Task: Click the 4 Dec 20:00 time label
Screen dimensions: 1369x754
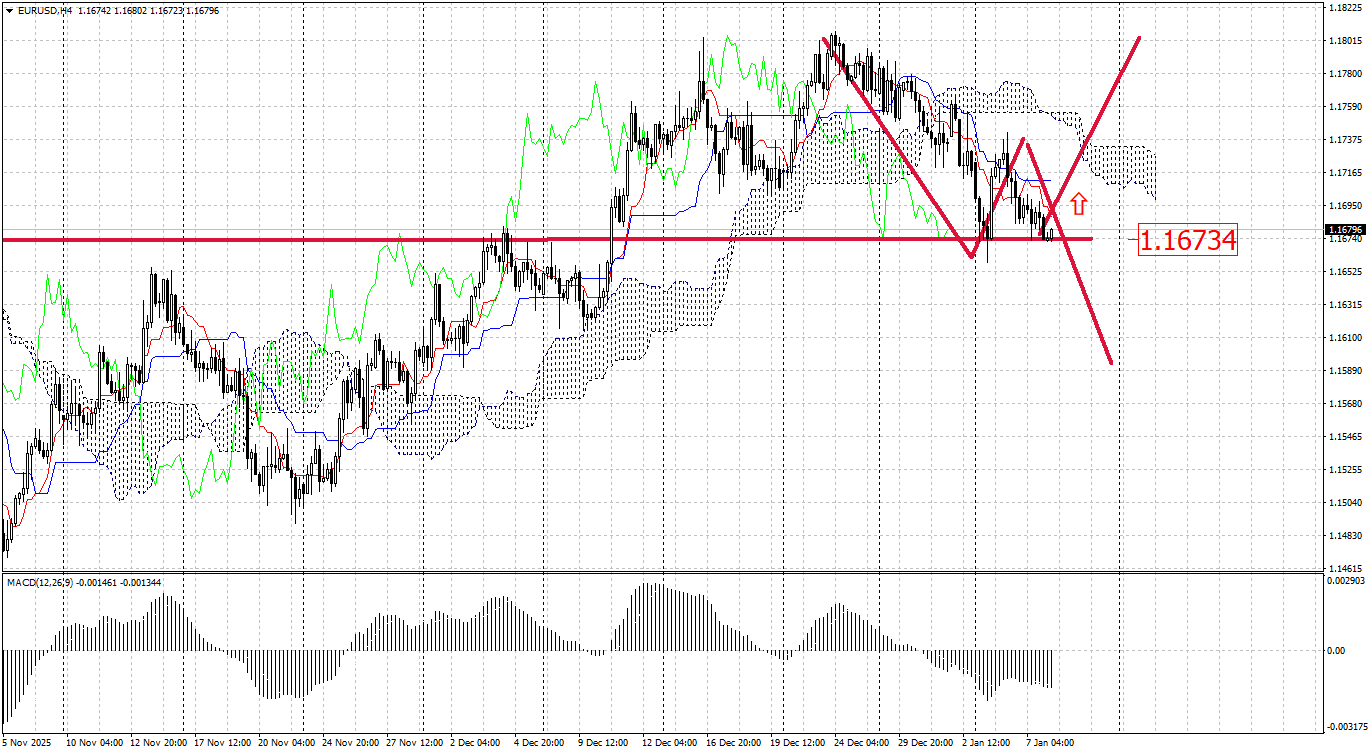Action: (x=540, y=743)
